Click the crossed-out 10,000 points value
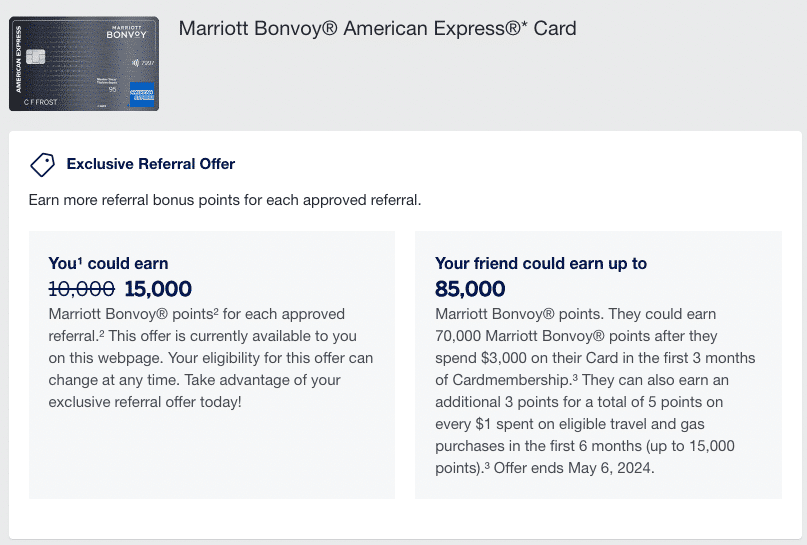This screenshot has width=807, height=545. pyautogui.click(x=82, y=289)
